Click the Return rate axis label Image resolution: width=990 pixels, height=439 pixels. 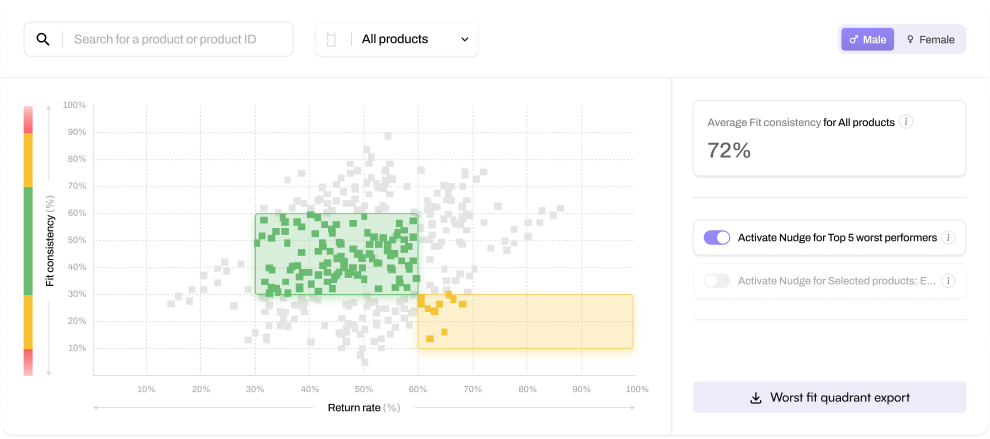(364, 407)
